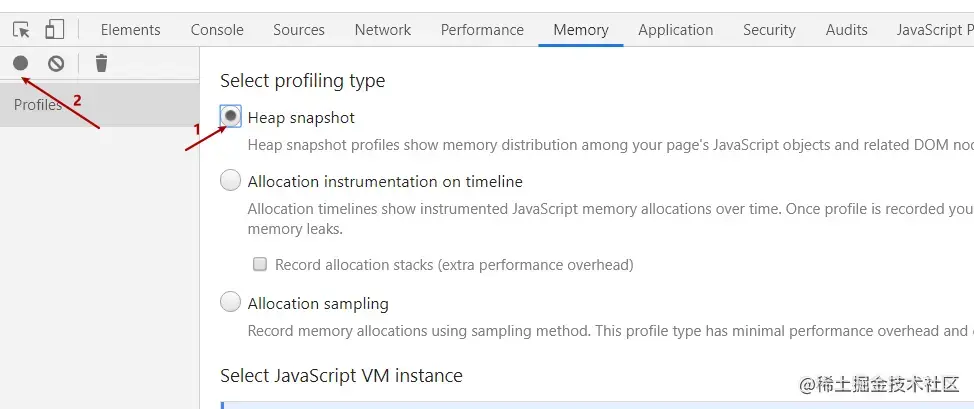Open the Network tab
The height and width of the screenshot is (409, 974).
(383, 30)
